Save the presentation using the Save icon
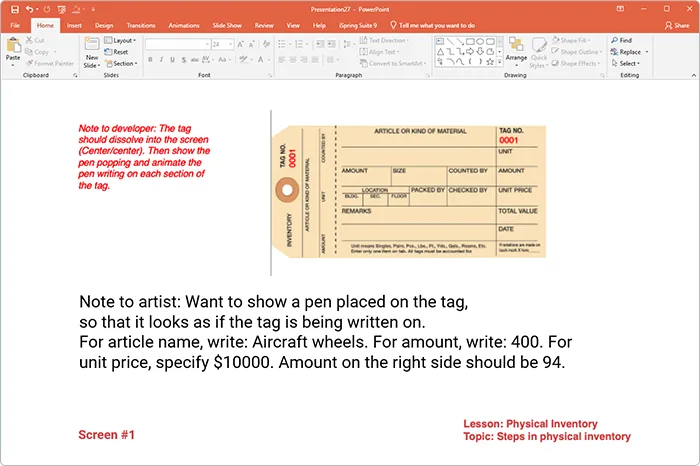The width and height of the screenshot is (700, 466). point(15,9)
